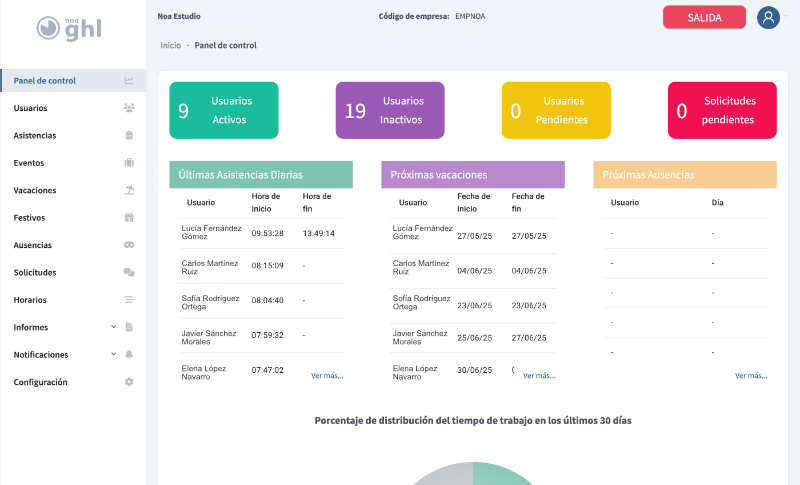
Task: Select Ausencias in the sidebar menu
Action: (x=33, y=245)
